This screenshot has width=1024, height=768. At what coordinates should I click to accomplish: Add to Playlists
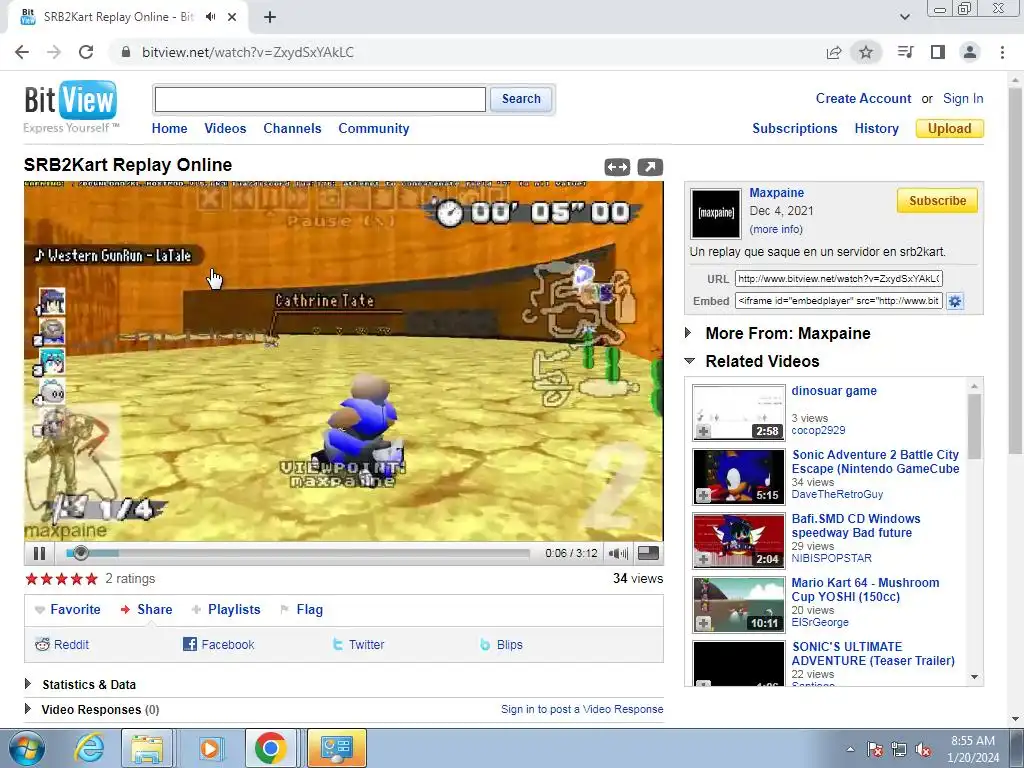tap(226, 609)
